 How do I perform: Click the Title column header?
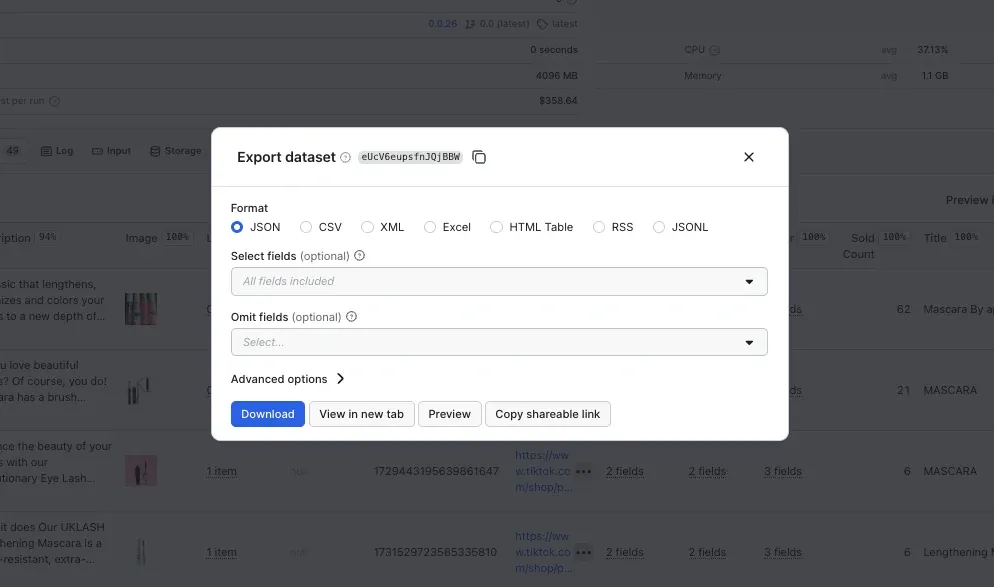[935, 238]
